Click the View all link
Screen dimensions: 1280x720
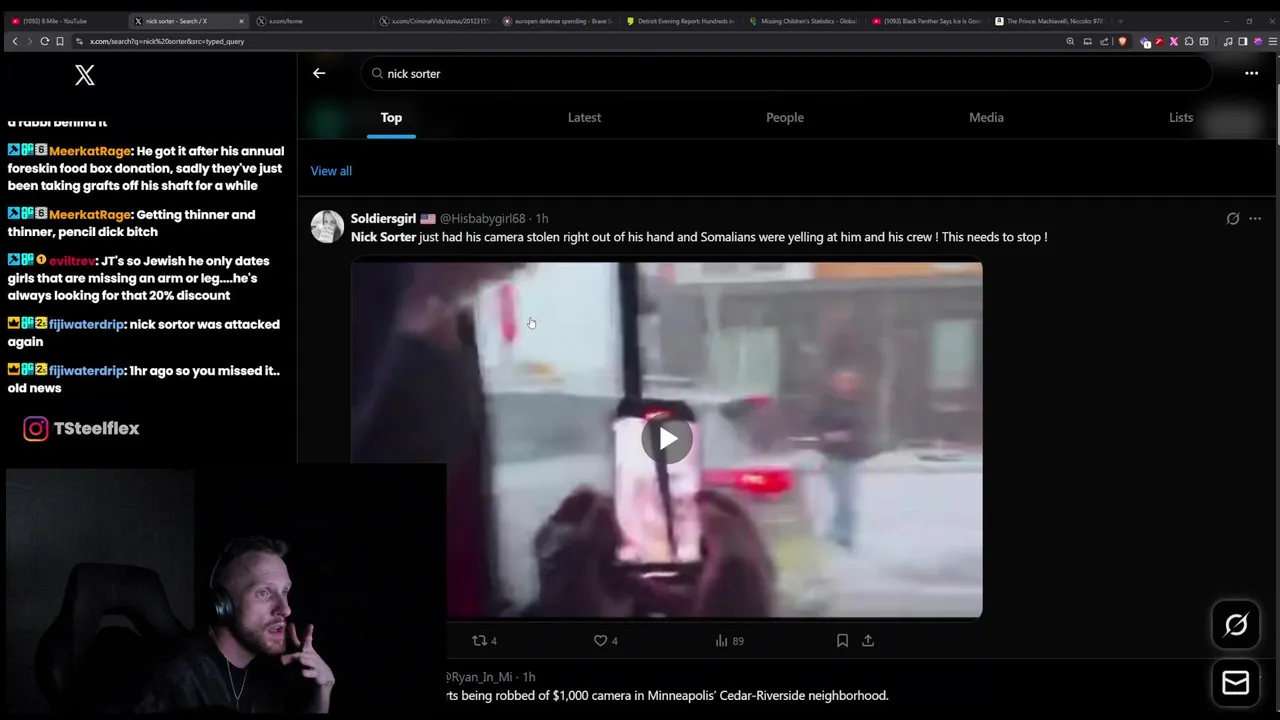coord(331,171)
